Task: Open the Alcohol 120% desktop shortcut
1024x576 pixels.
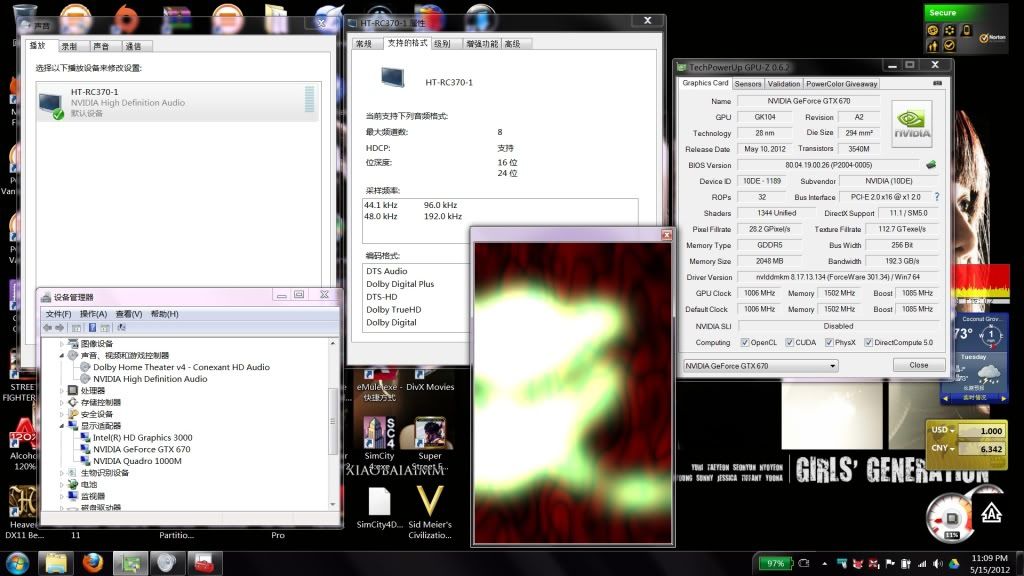Action: 24,444
